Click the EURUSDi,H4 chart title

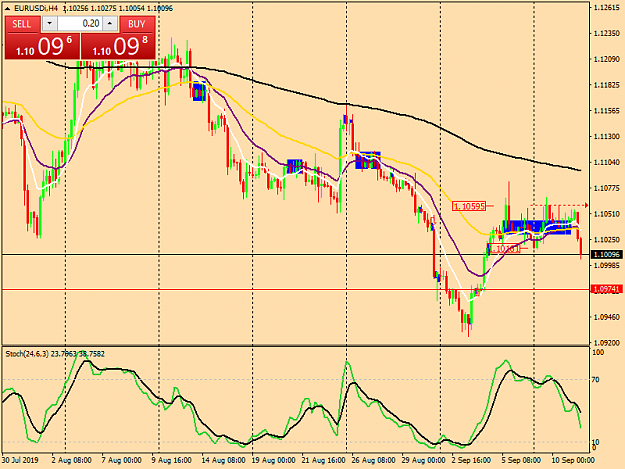pos(36,8)
